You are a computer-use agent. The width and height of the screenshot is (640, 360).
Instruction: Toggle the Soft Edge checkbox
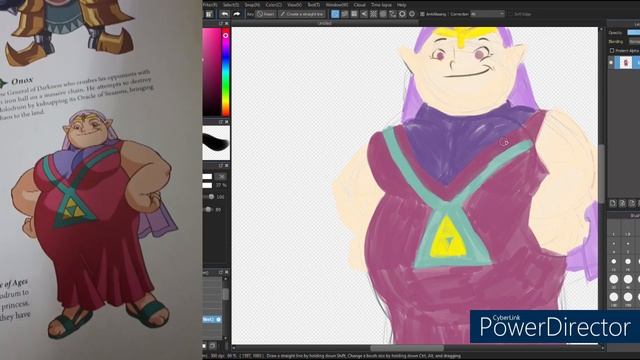[x=510, y=14]
